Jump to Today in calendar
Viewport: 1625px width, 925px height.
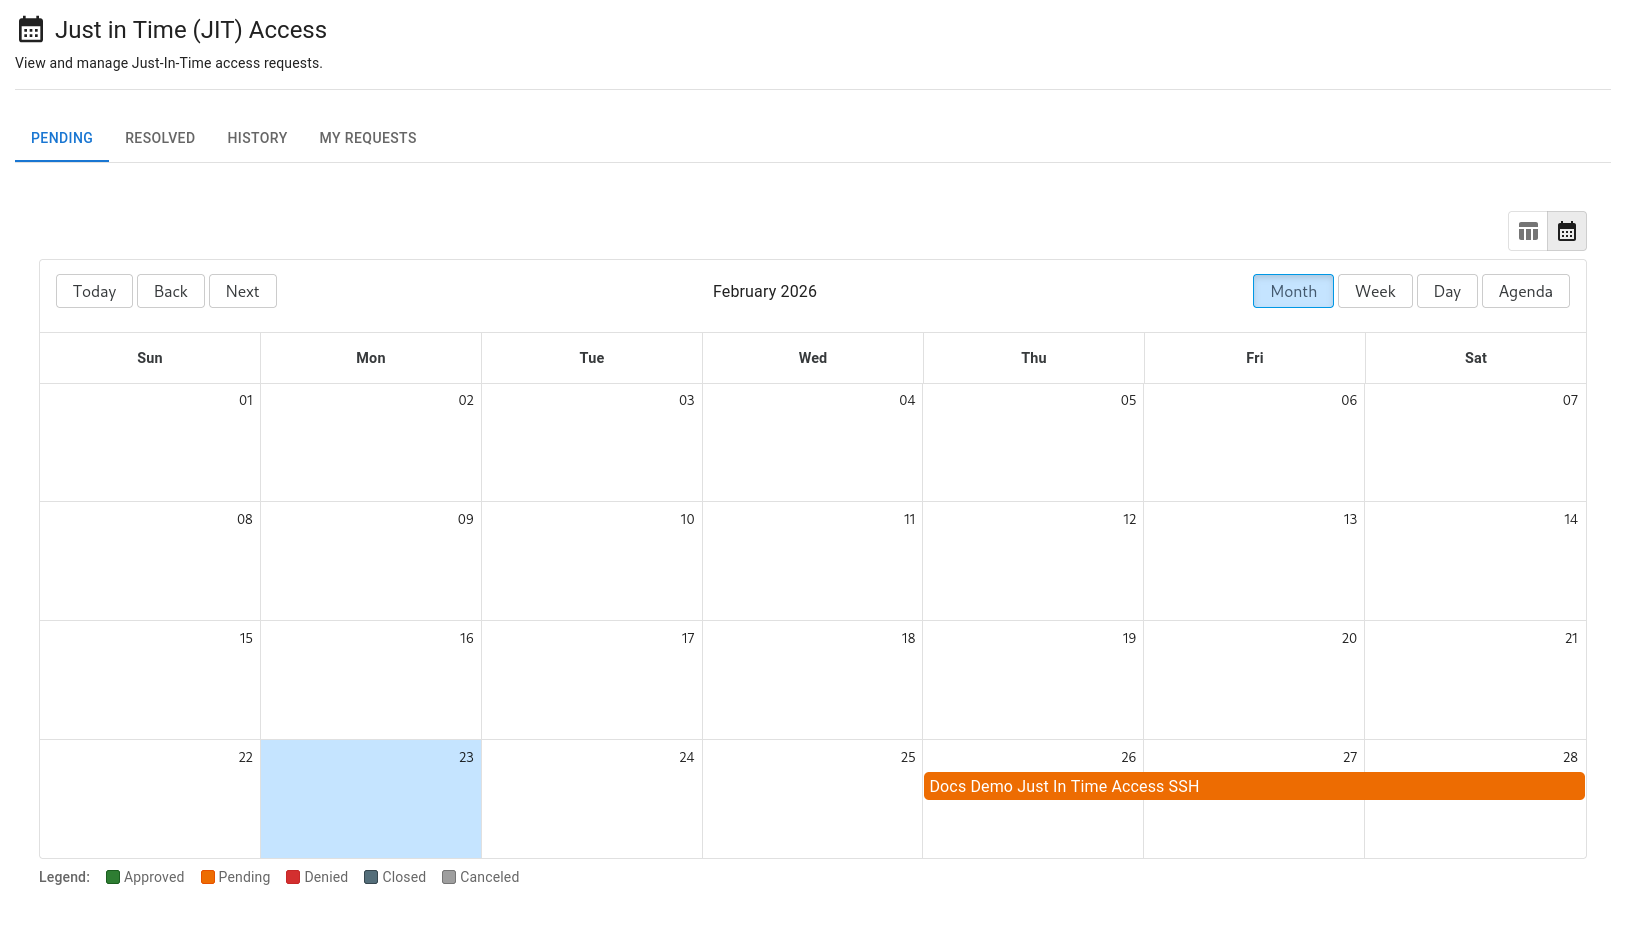(x=94, y=291)
